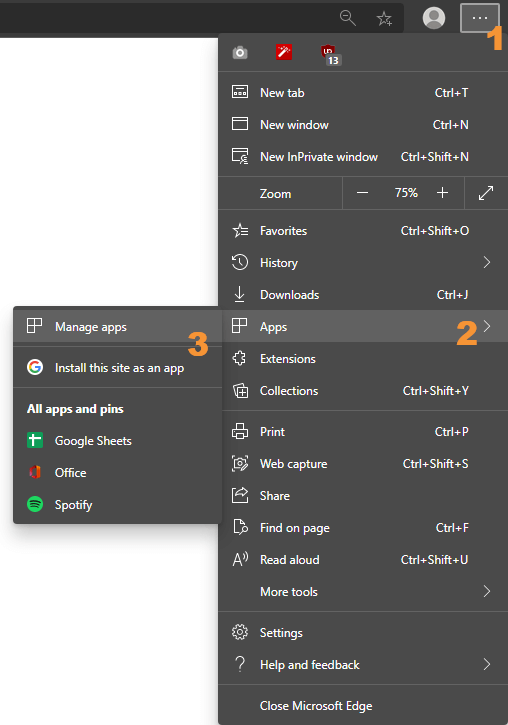The height and width of the screenshot is (725, 508).
Task: Click the zoom magnifier icon in address bar
Action: coord(348,18)
